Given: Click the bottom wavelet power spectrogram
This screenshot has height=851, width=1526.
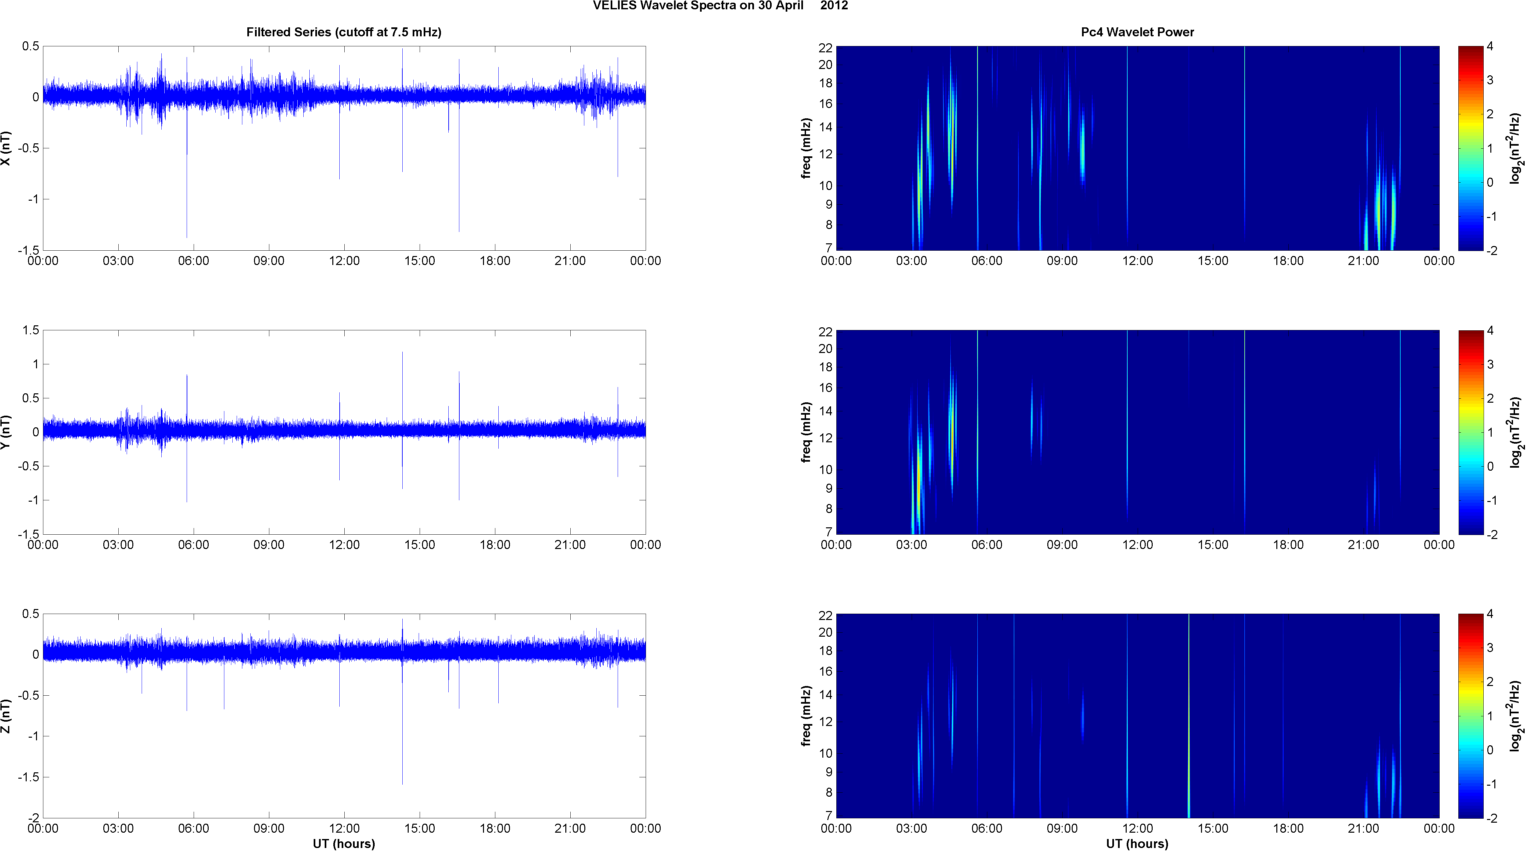Looking at the screenshot, I should pos(1137,716).
